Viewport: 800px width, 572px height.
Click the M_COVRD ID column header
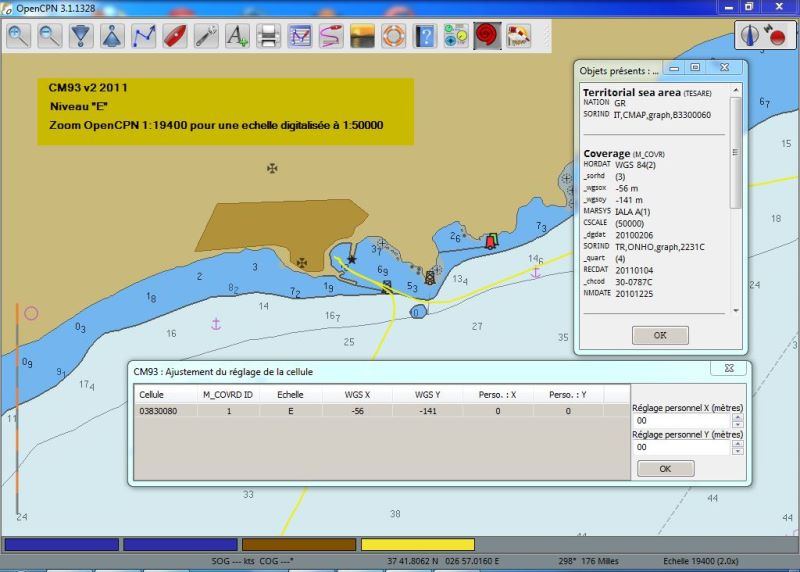pos(228,394)
